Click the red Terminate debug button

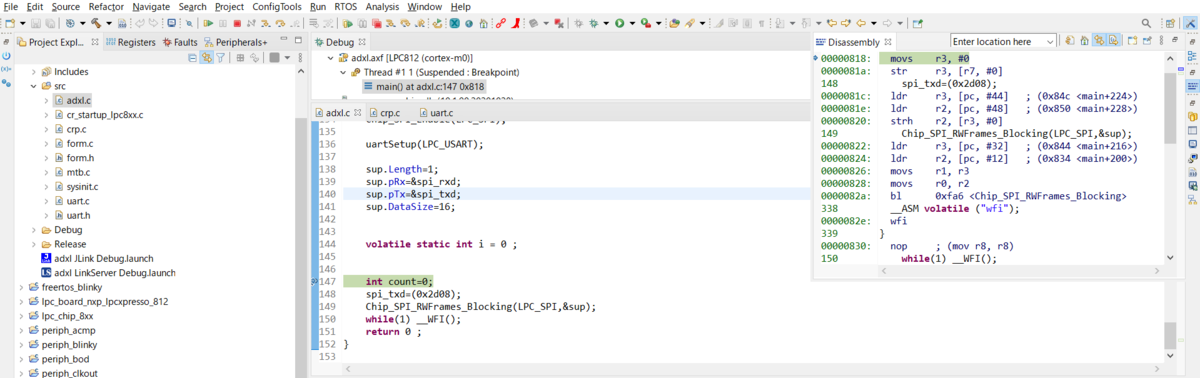237,22
